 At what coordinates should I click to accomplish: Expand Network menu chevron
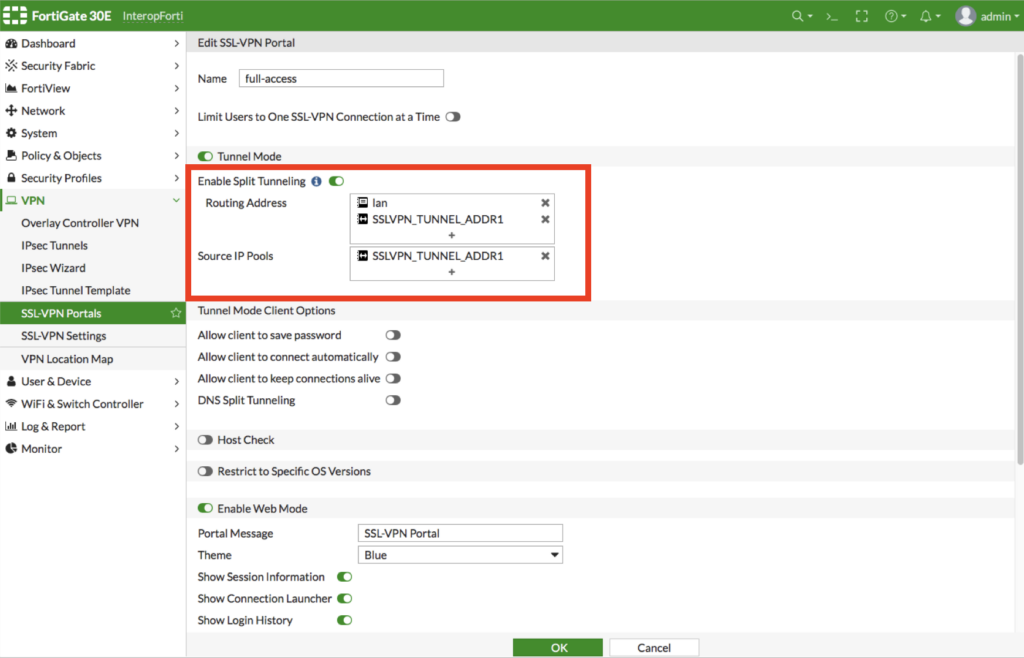pos(176,110)
